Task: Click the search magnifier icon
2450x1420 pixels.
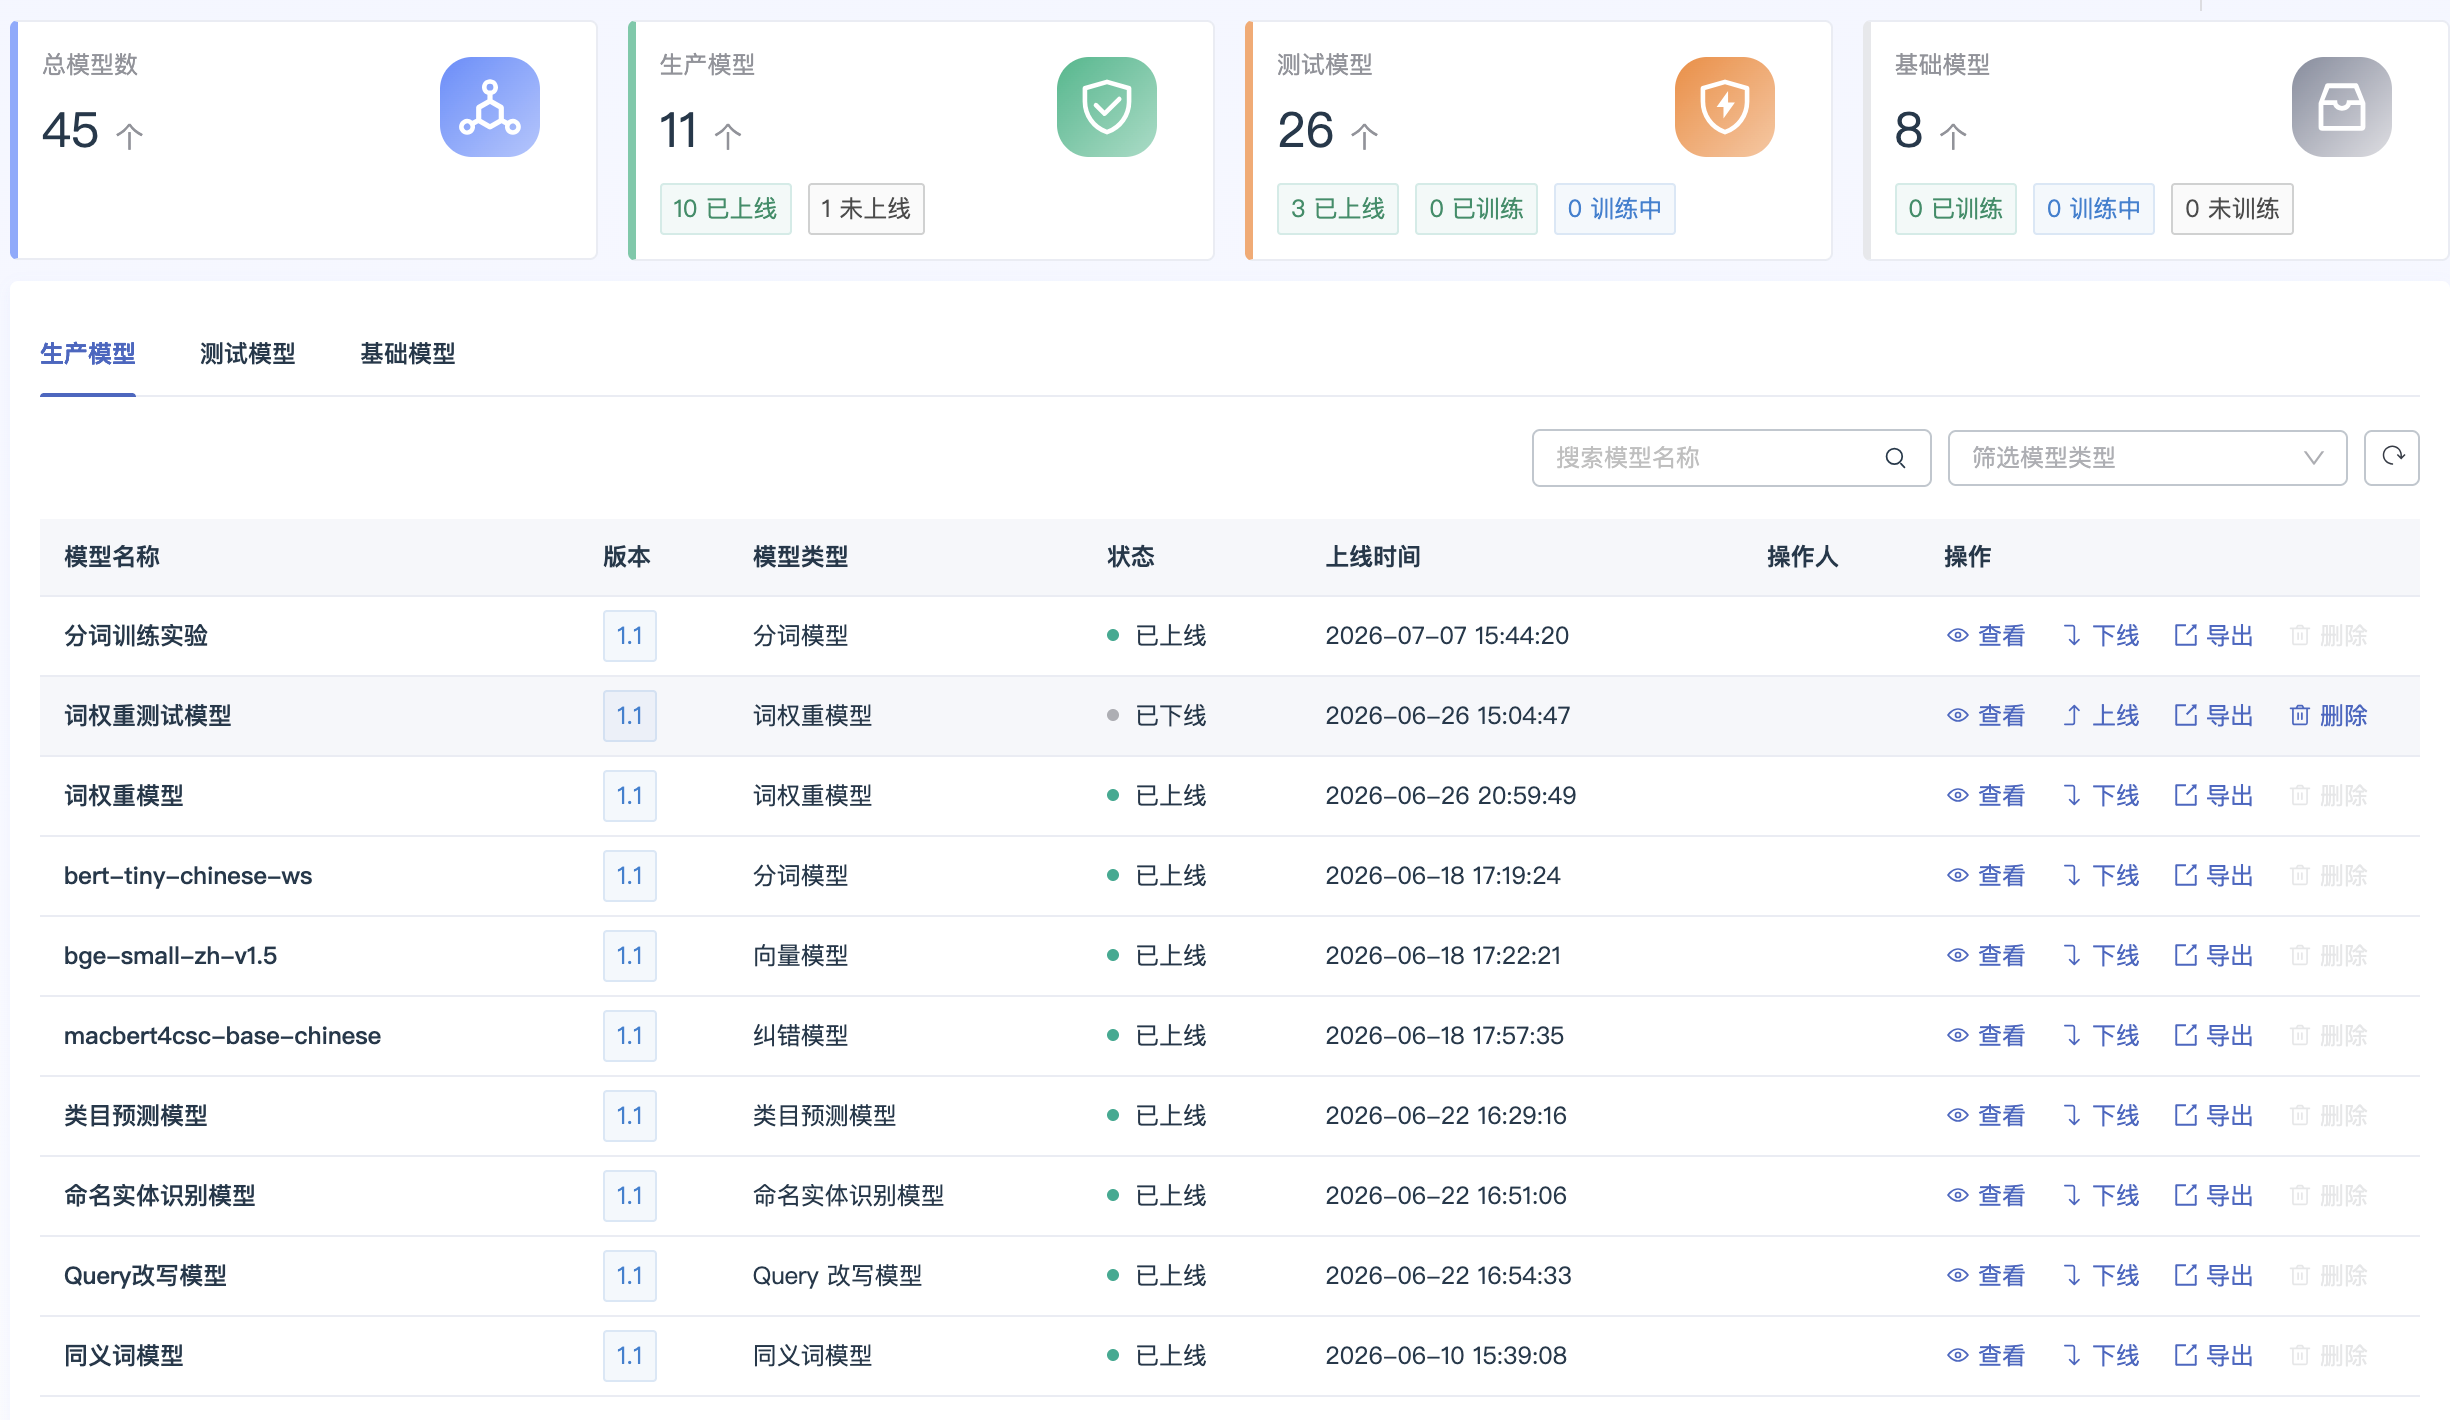Action: (x=1895, y=458)
